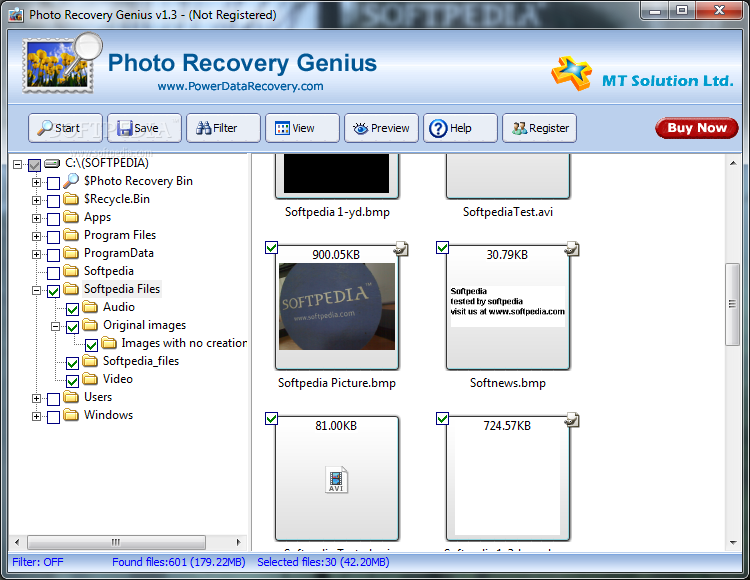Click the Register button label
The height and width of the screenshot is (580, 750).
[x=549, y=128]
